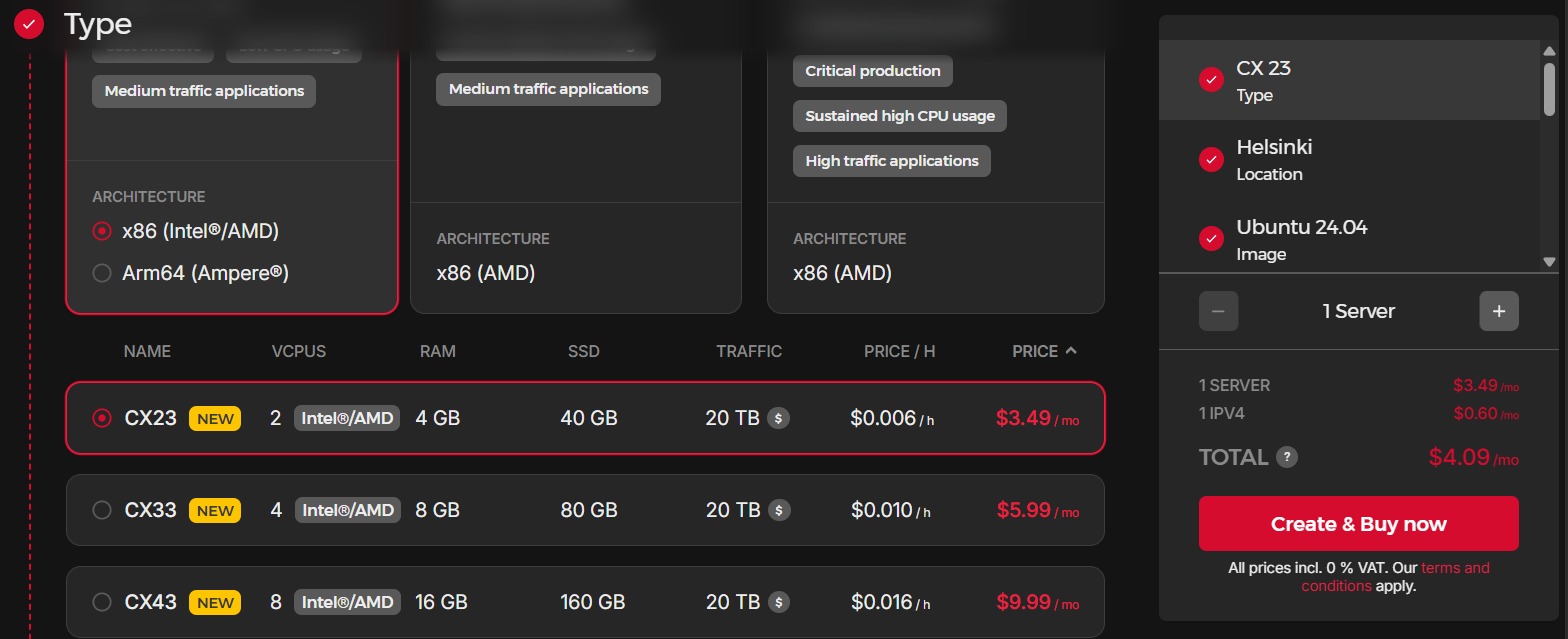This screenshot has width=1568, height=639.
Task: Select the CX33 server radio button
Action: pos(101,510)
